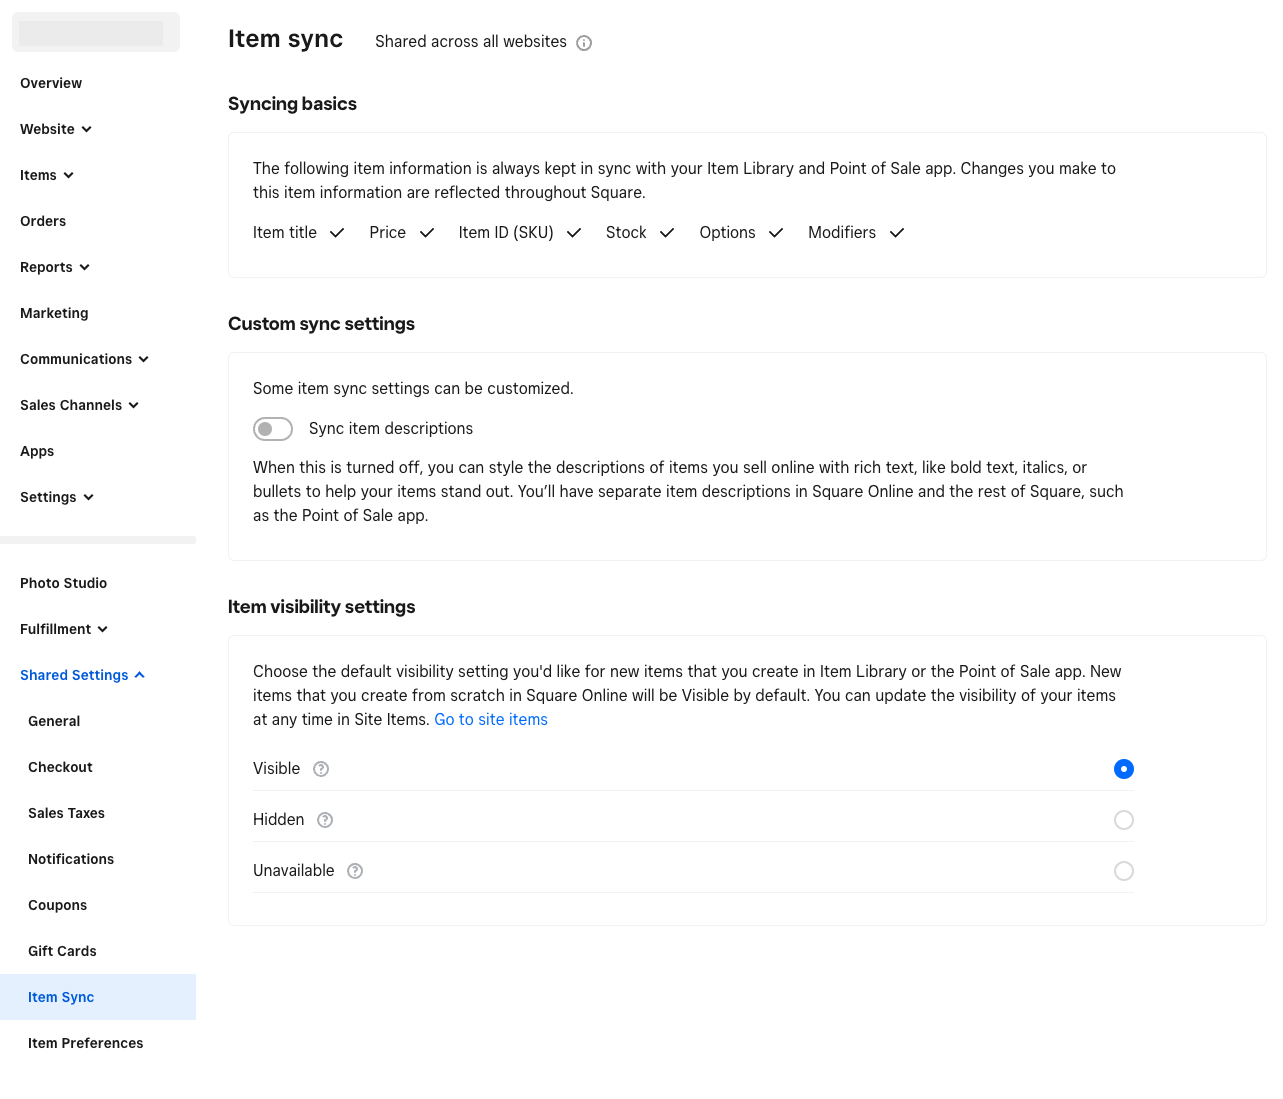The width and height of the screenshot is (1283, 1099).
Task: Expand the Website menu in sidebar
Action: click(56, 129)
